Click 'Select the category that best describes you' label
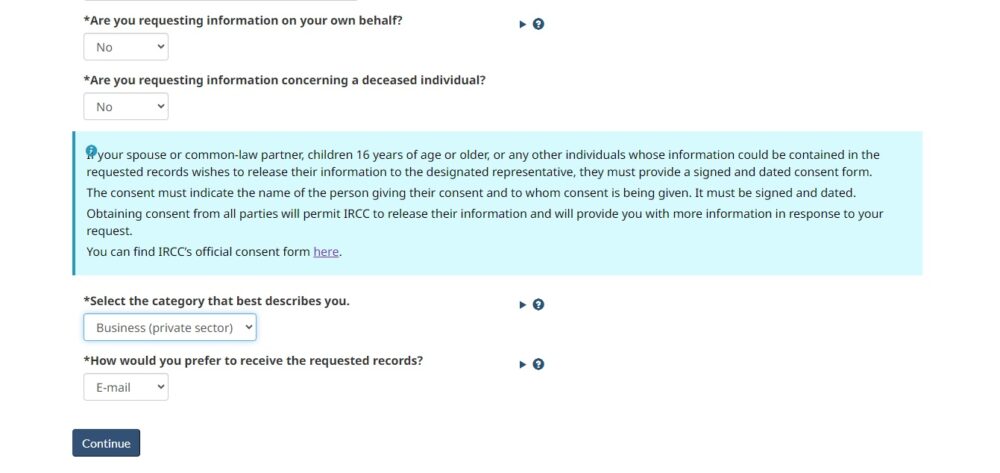Viewport: 1000px width, 473px height. 216,301
